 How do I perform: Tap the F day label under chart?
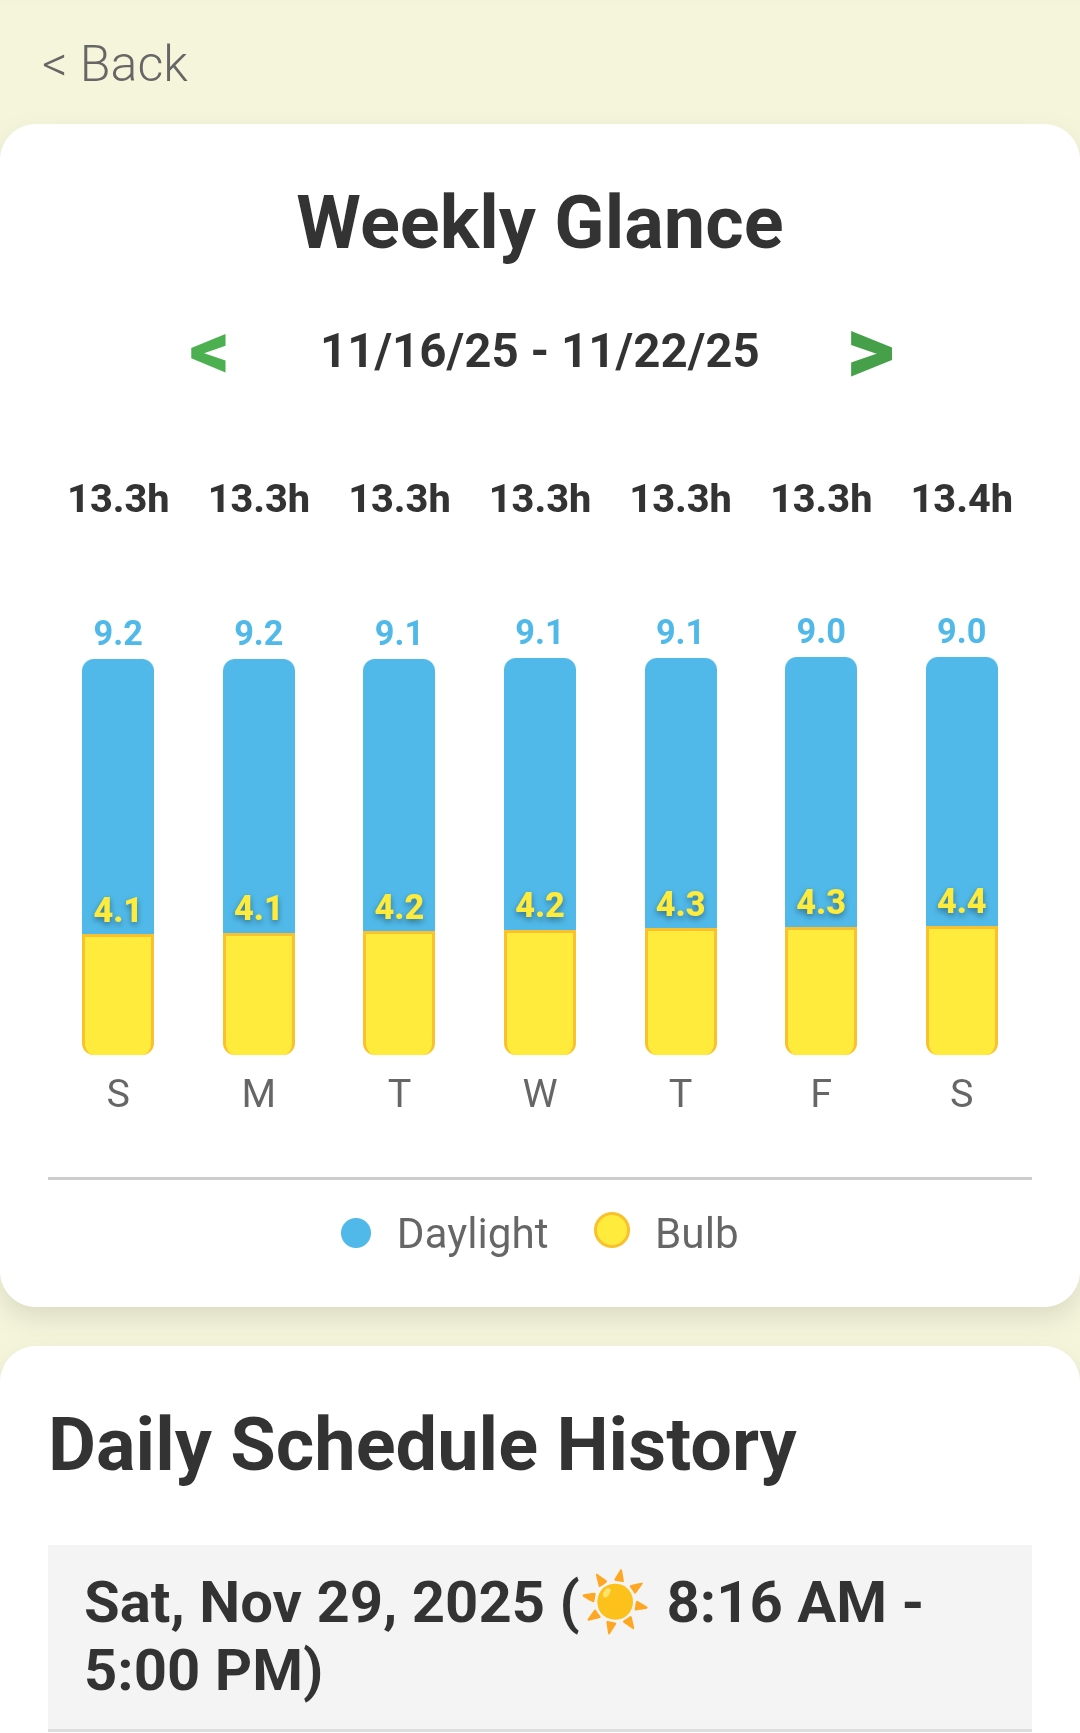[821, 1094]
